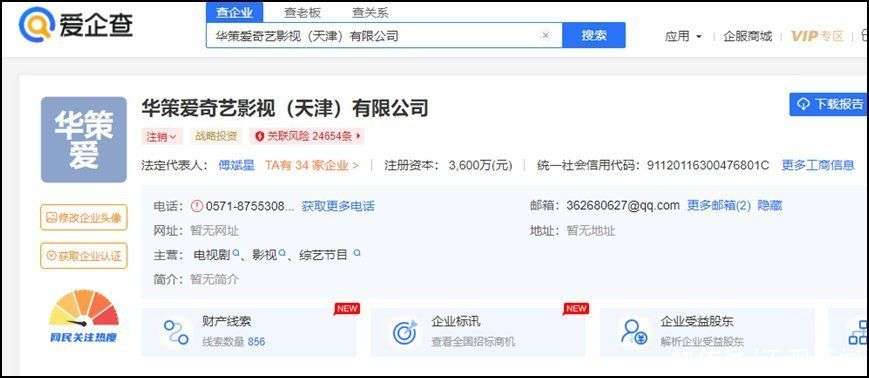Select credit code 91120116300476801C
Viewport: 869px width, 378px height.
click(708, 165)
